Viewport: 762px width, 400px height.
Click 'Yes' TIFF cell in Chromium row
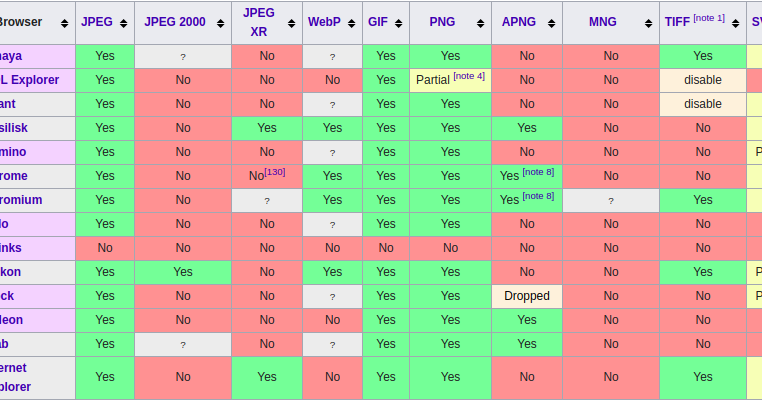click(x=703, y=200)
